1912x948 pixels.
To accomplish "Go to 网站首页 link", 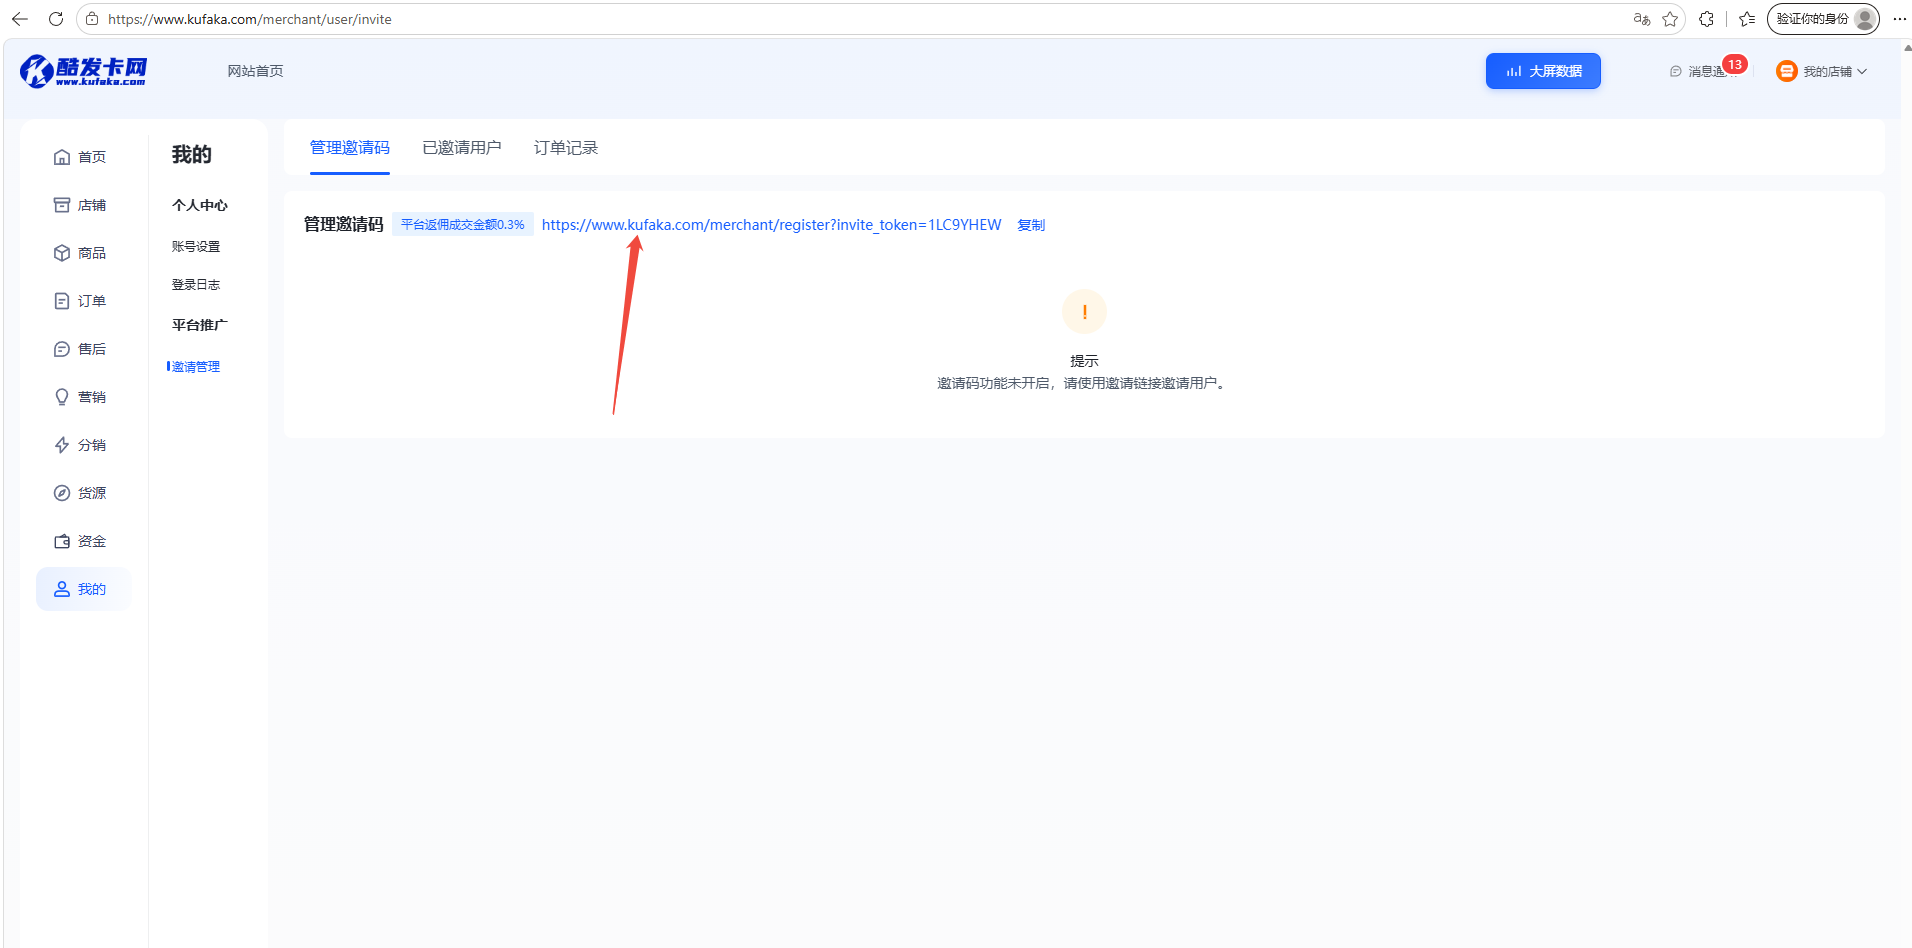I will coord(255,71).
